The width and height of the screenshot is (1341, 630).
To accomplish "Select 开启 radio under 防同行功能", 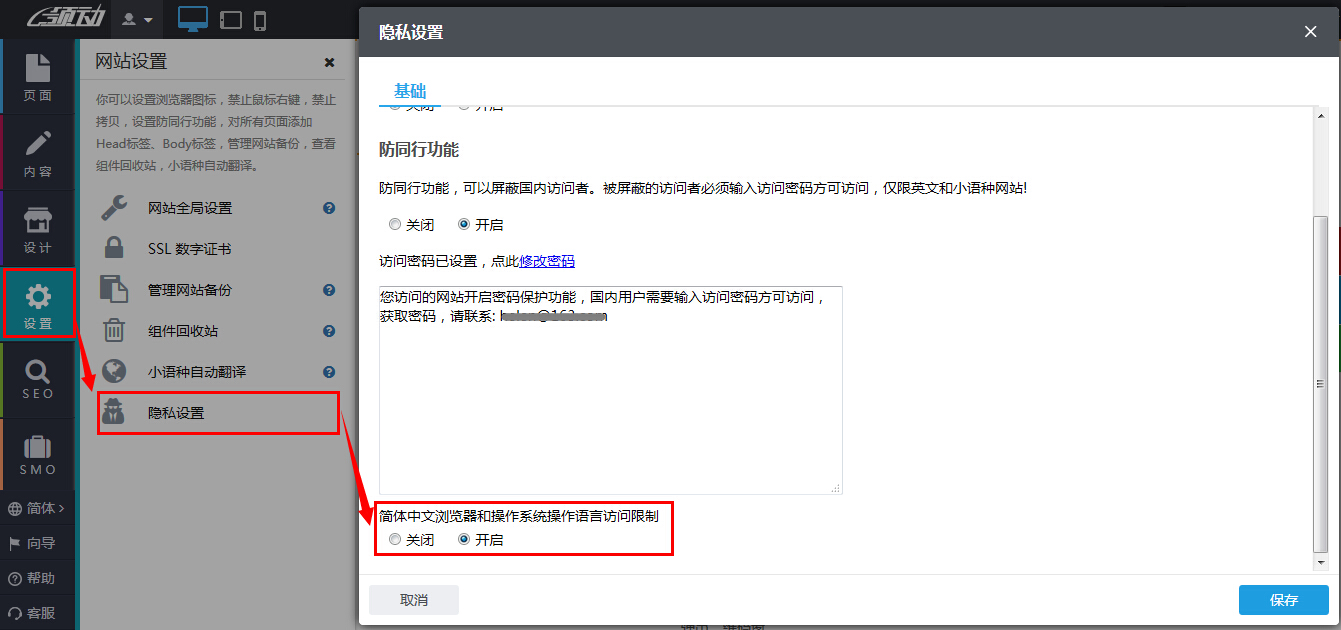I will pos(464,225).
